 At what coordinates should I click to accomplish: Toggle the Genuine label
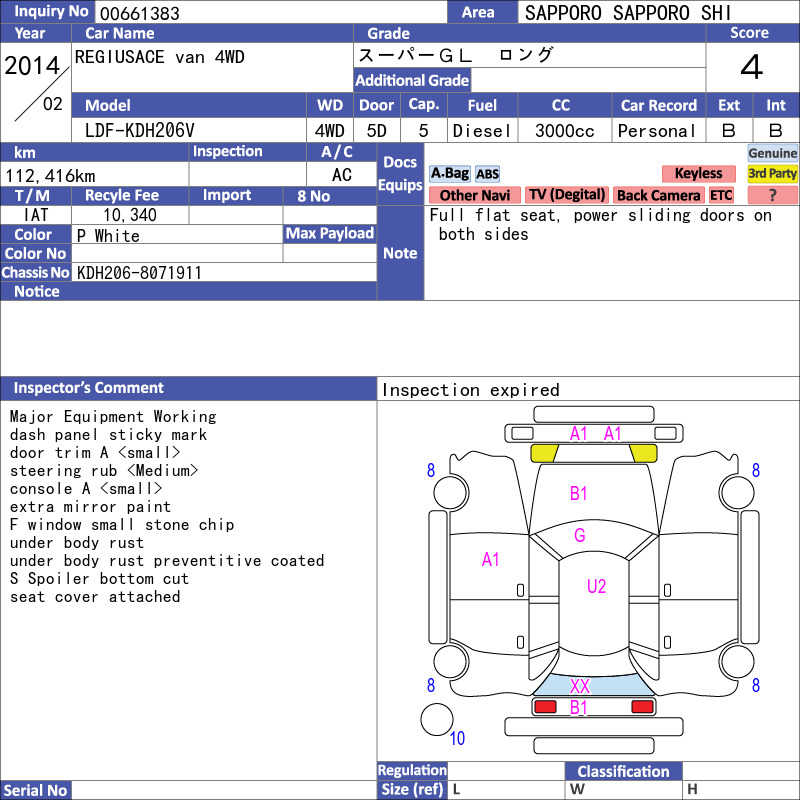pos(772,153)
